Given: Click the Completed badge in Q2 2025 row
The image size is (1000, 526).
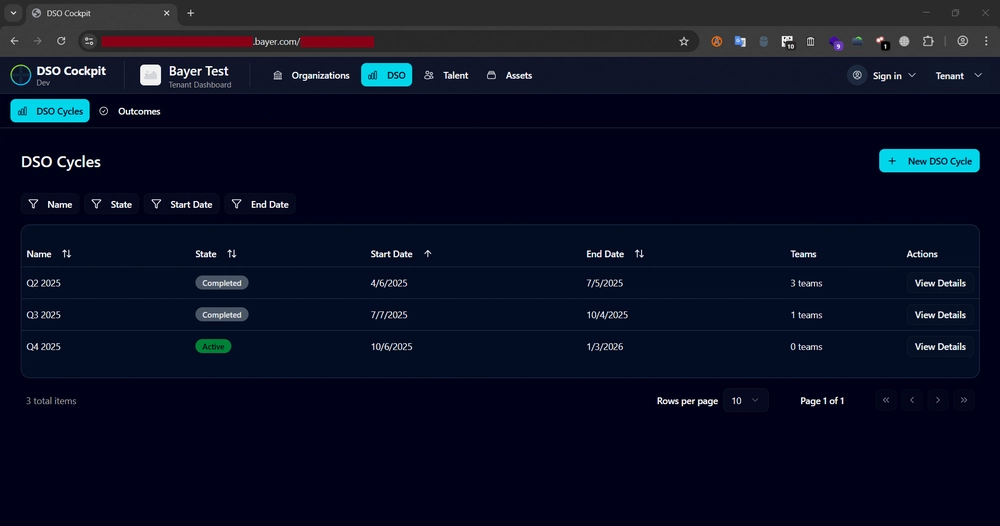Looking at the screenshot, I should coord(222,283).
